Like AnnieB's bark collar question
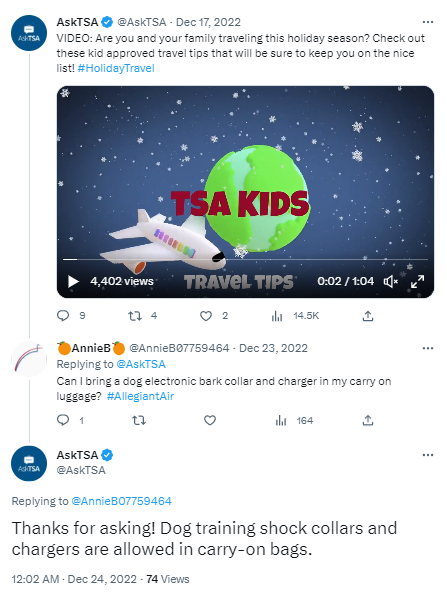Image resolution: width=447 pixels, height=594 pixels. (210, 420)
